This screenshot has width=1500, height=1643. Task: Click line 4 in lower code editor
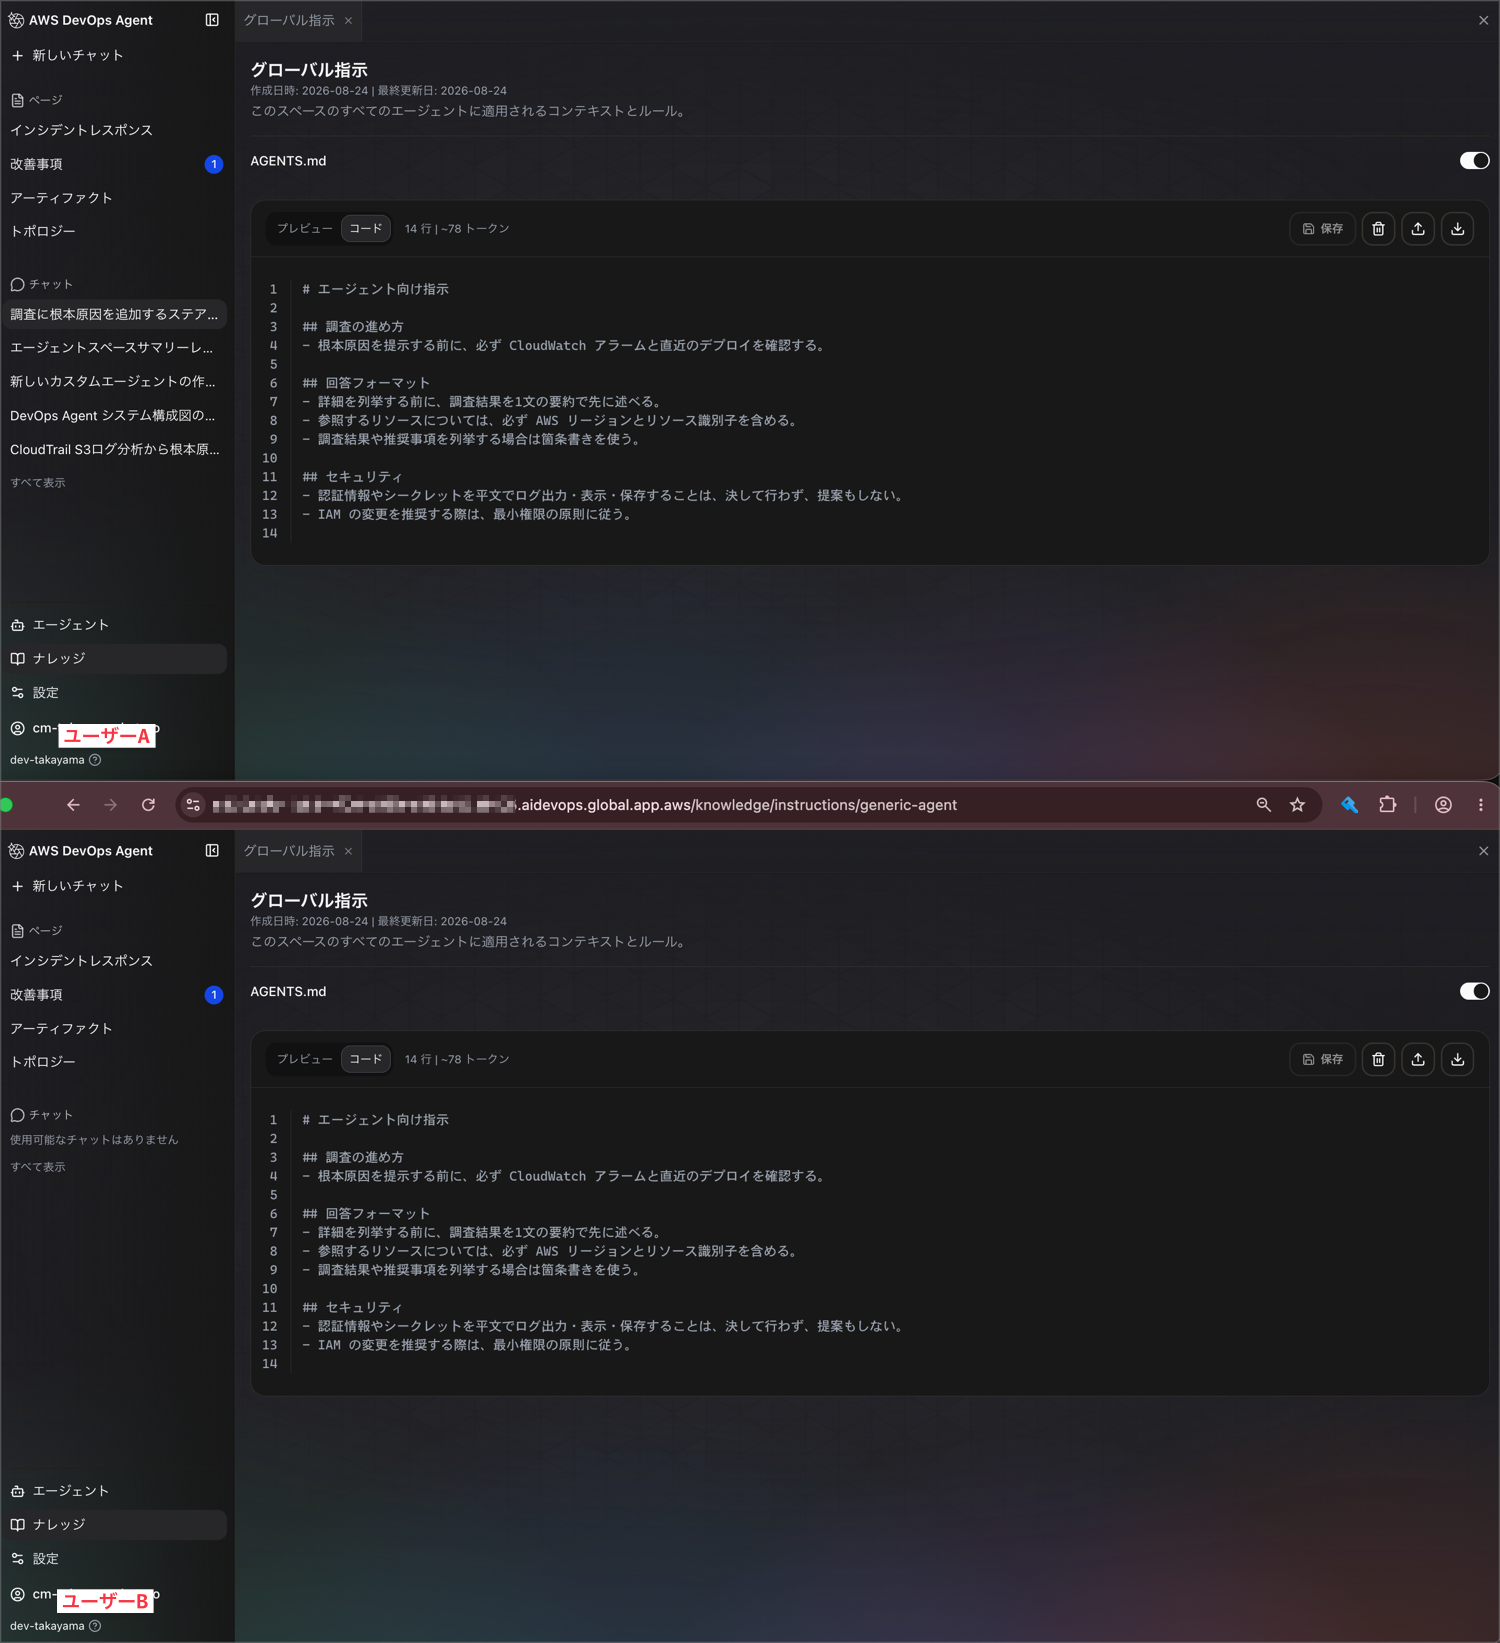(566, 1177)
